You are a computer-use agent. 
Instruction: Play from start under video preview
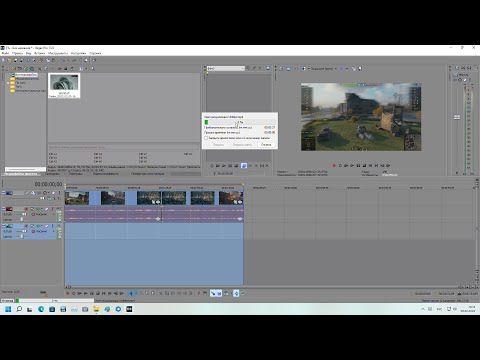346,166
